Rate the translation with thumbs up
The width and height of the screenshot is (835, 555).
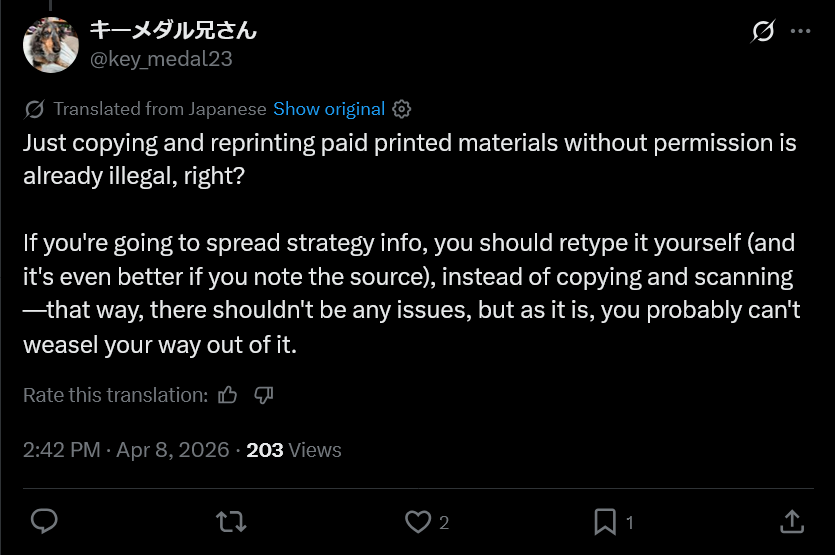pos(228,395)
